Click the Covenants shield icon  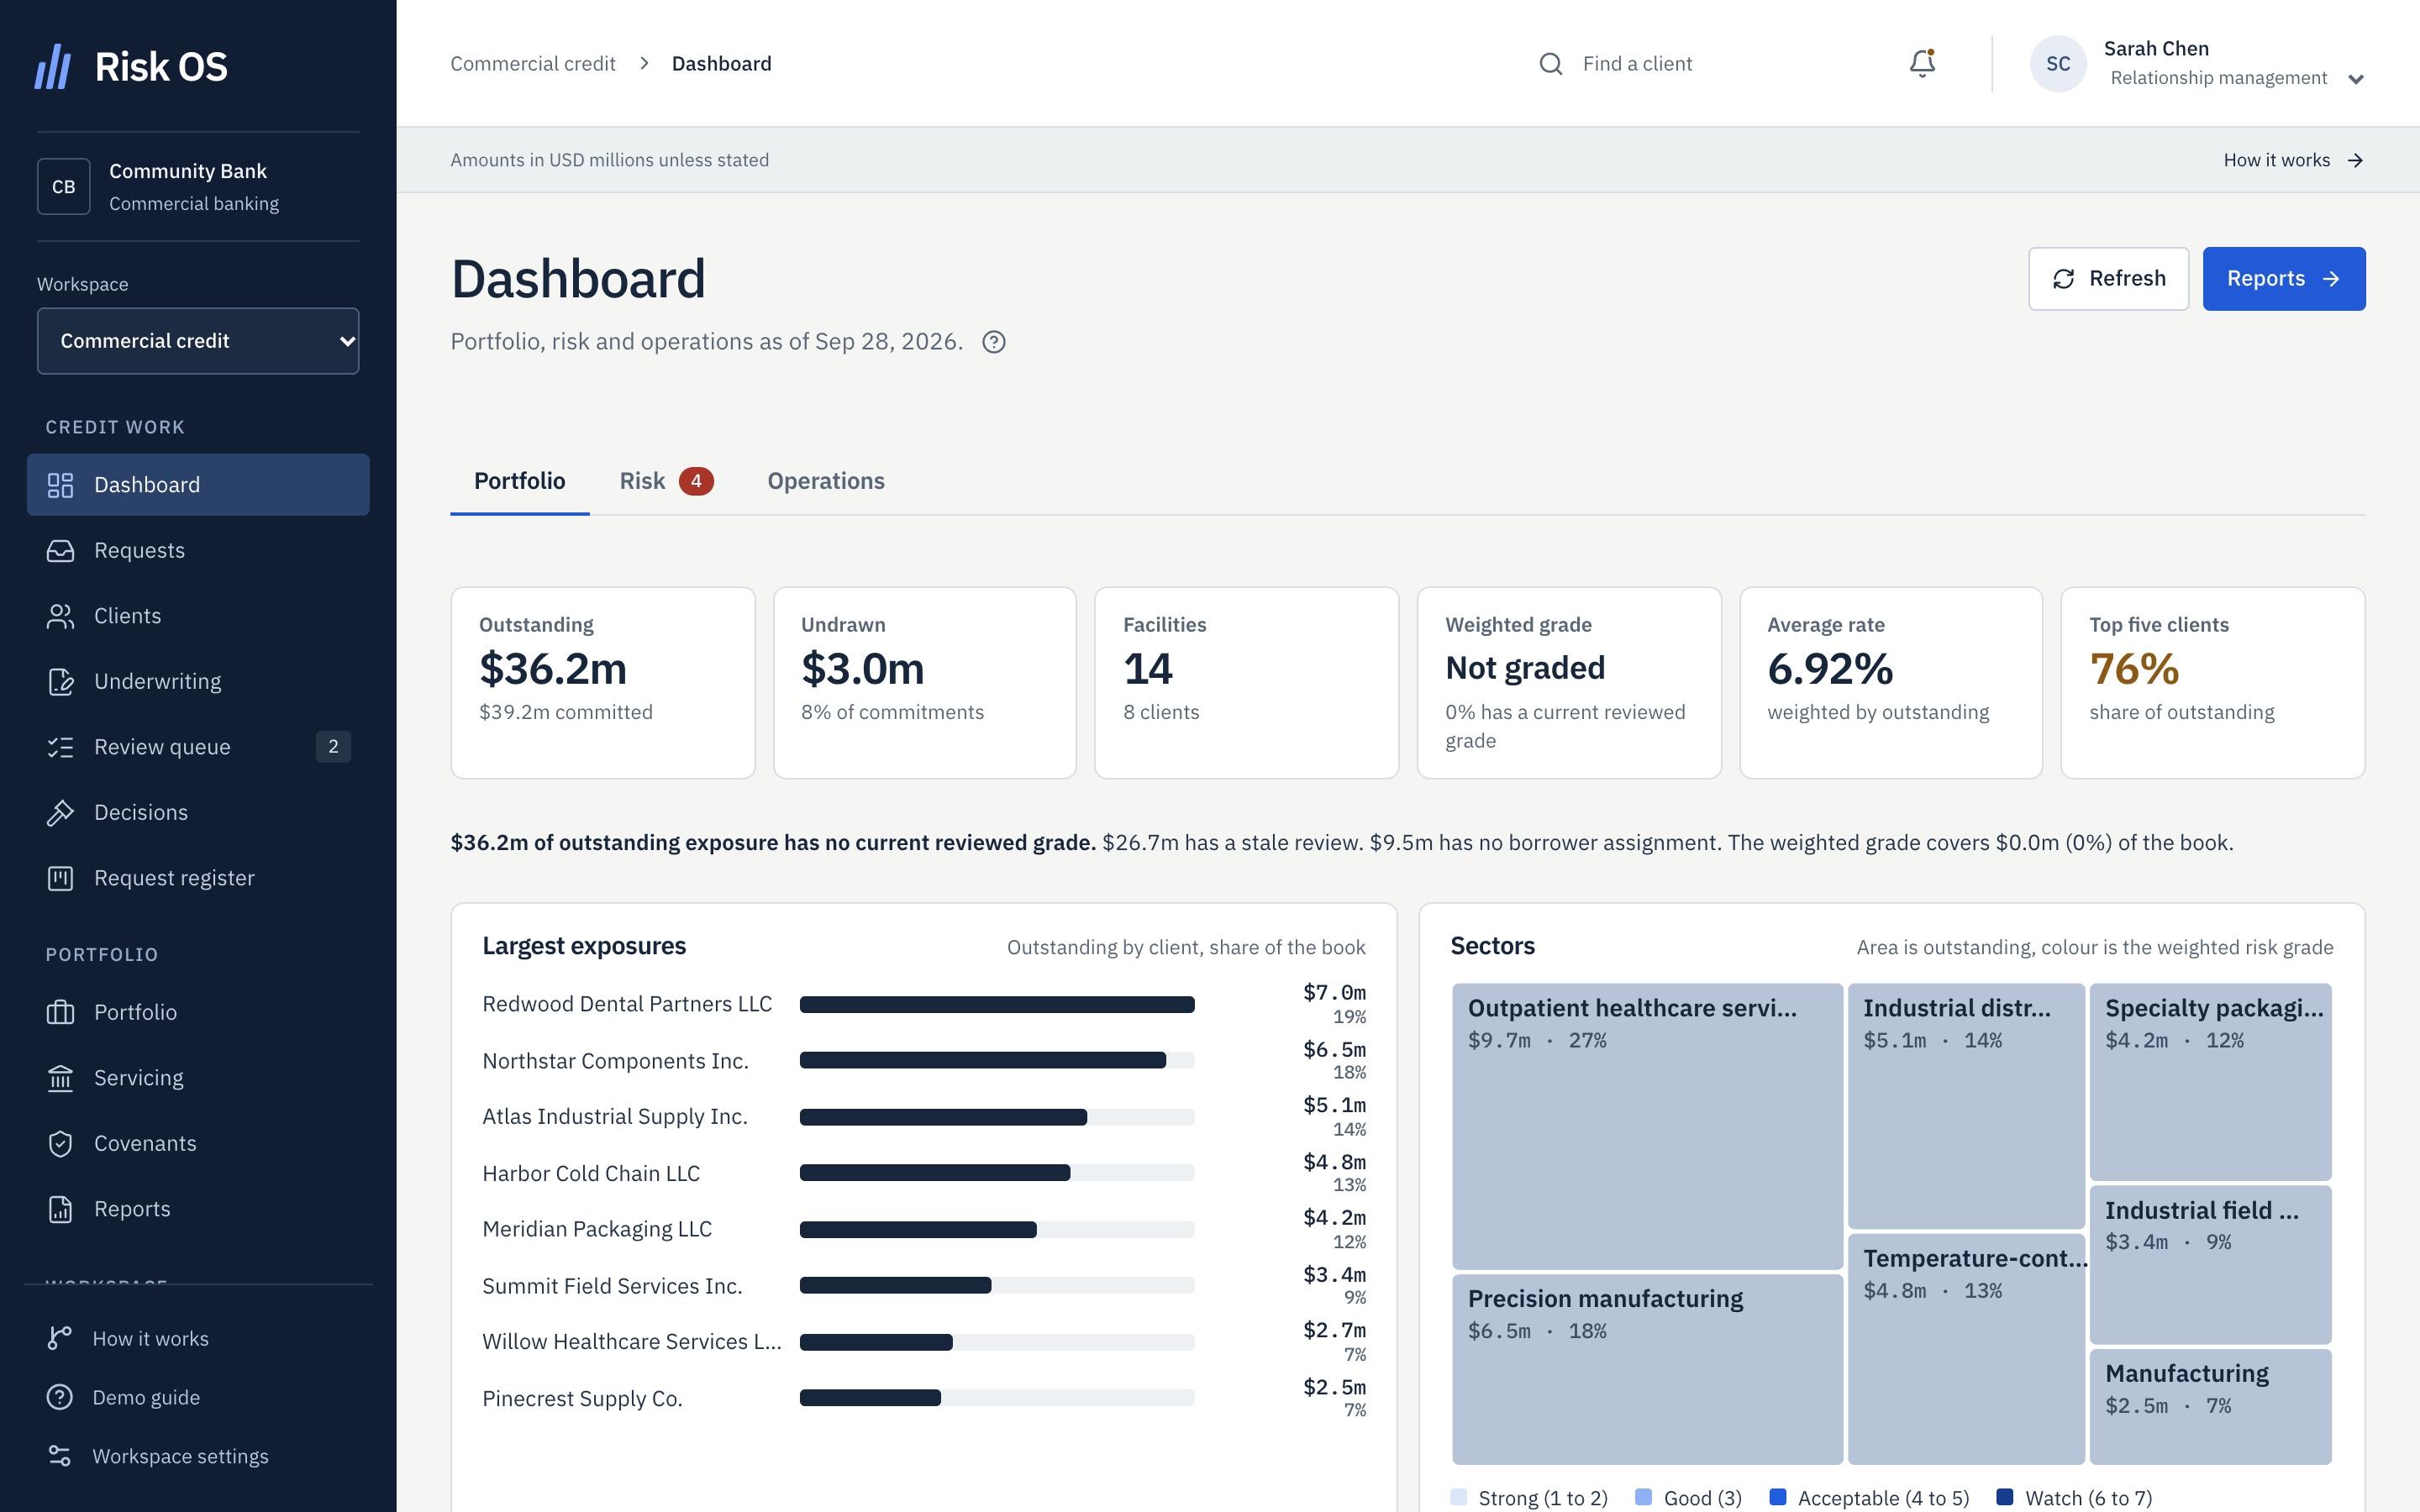pos(61,1143)
